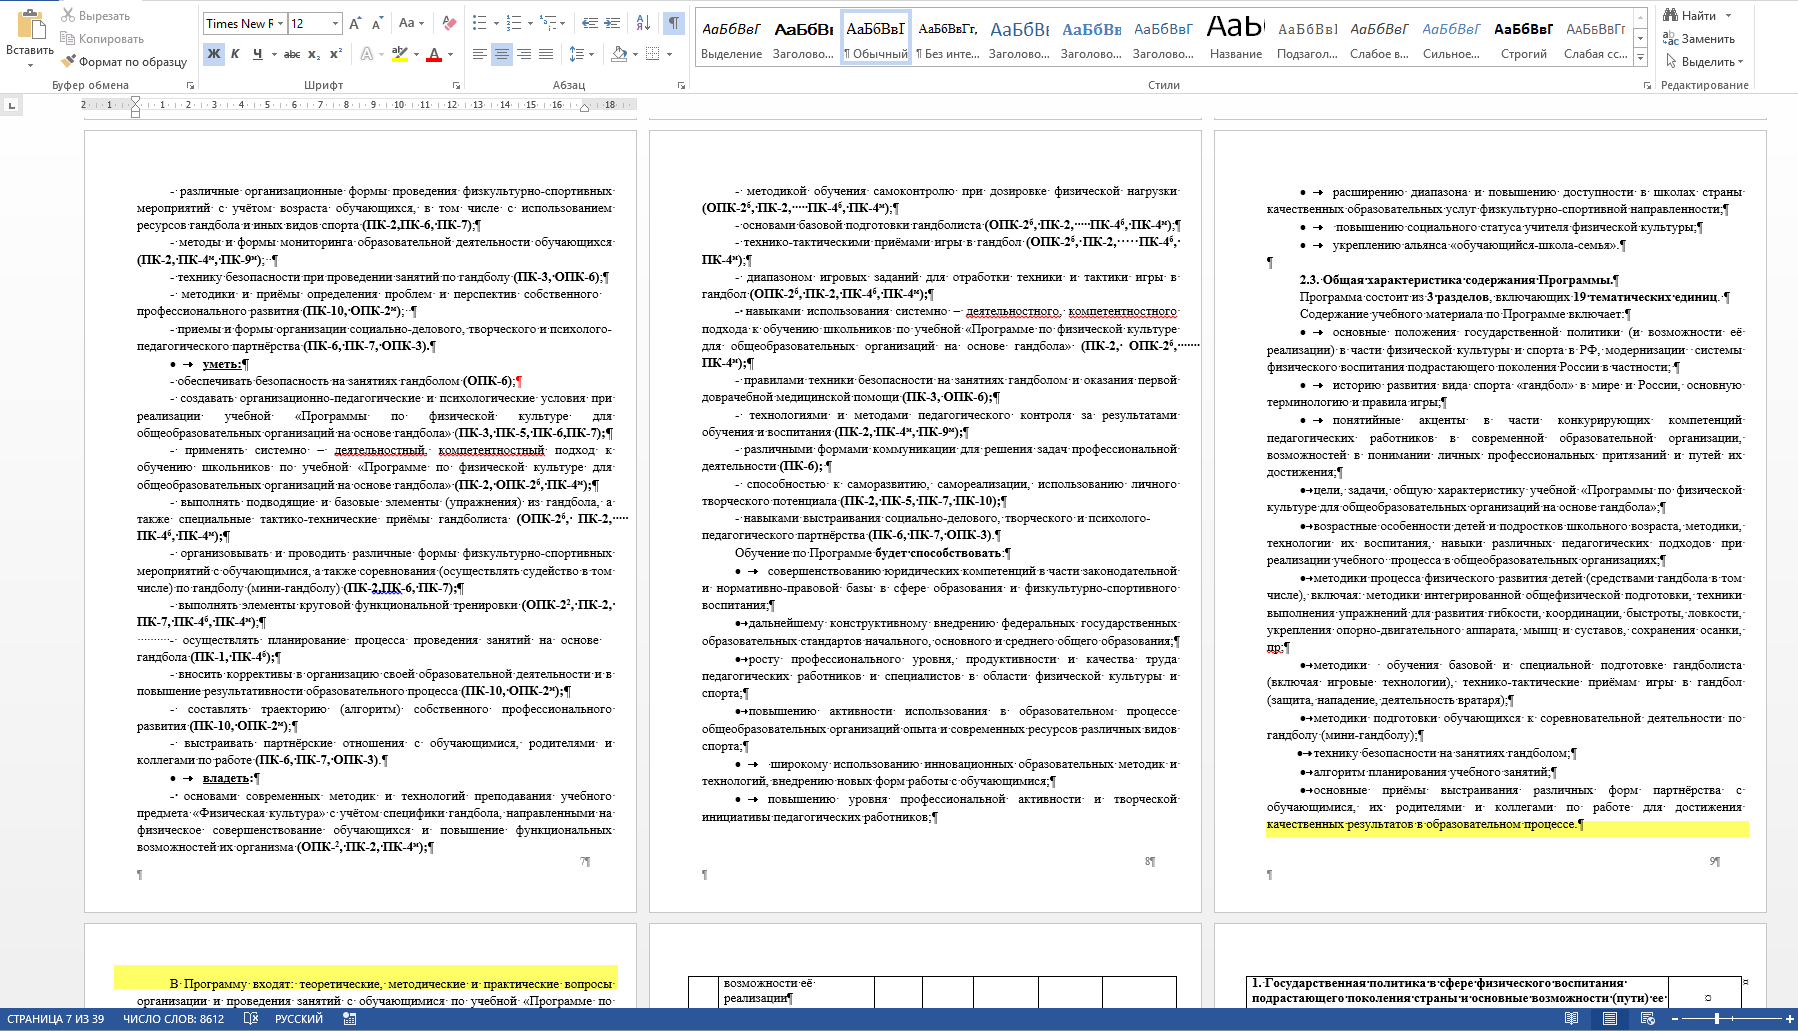Justify the paragraph text
Image resolution: width=1798 pixels, height=1031 pixels.
coord(546,54)
